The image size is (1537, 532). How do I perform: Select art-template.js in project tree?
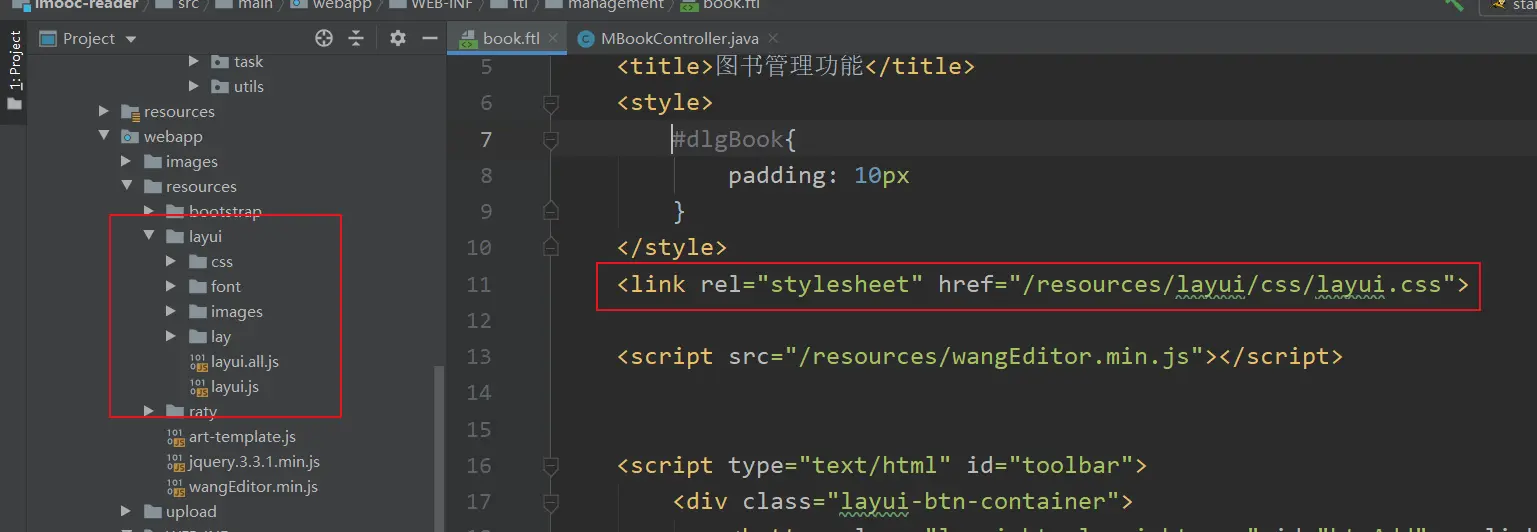click(242, 437)
